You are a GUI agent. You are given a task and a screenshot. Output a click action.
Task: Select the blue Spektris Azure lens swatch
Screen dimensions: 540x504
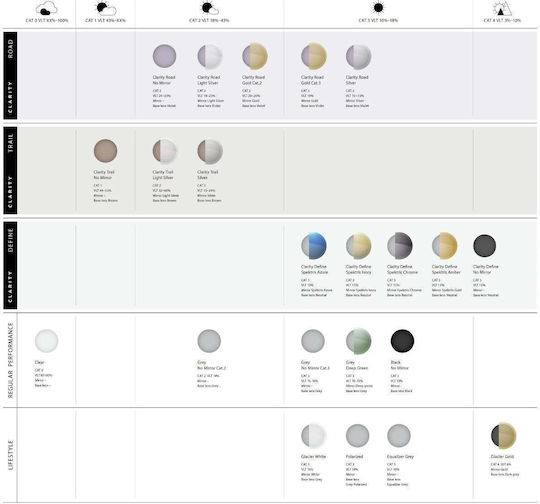tap(314, 246)
